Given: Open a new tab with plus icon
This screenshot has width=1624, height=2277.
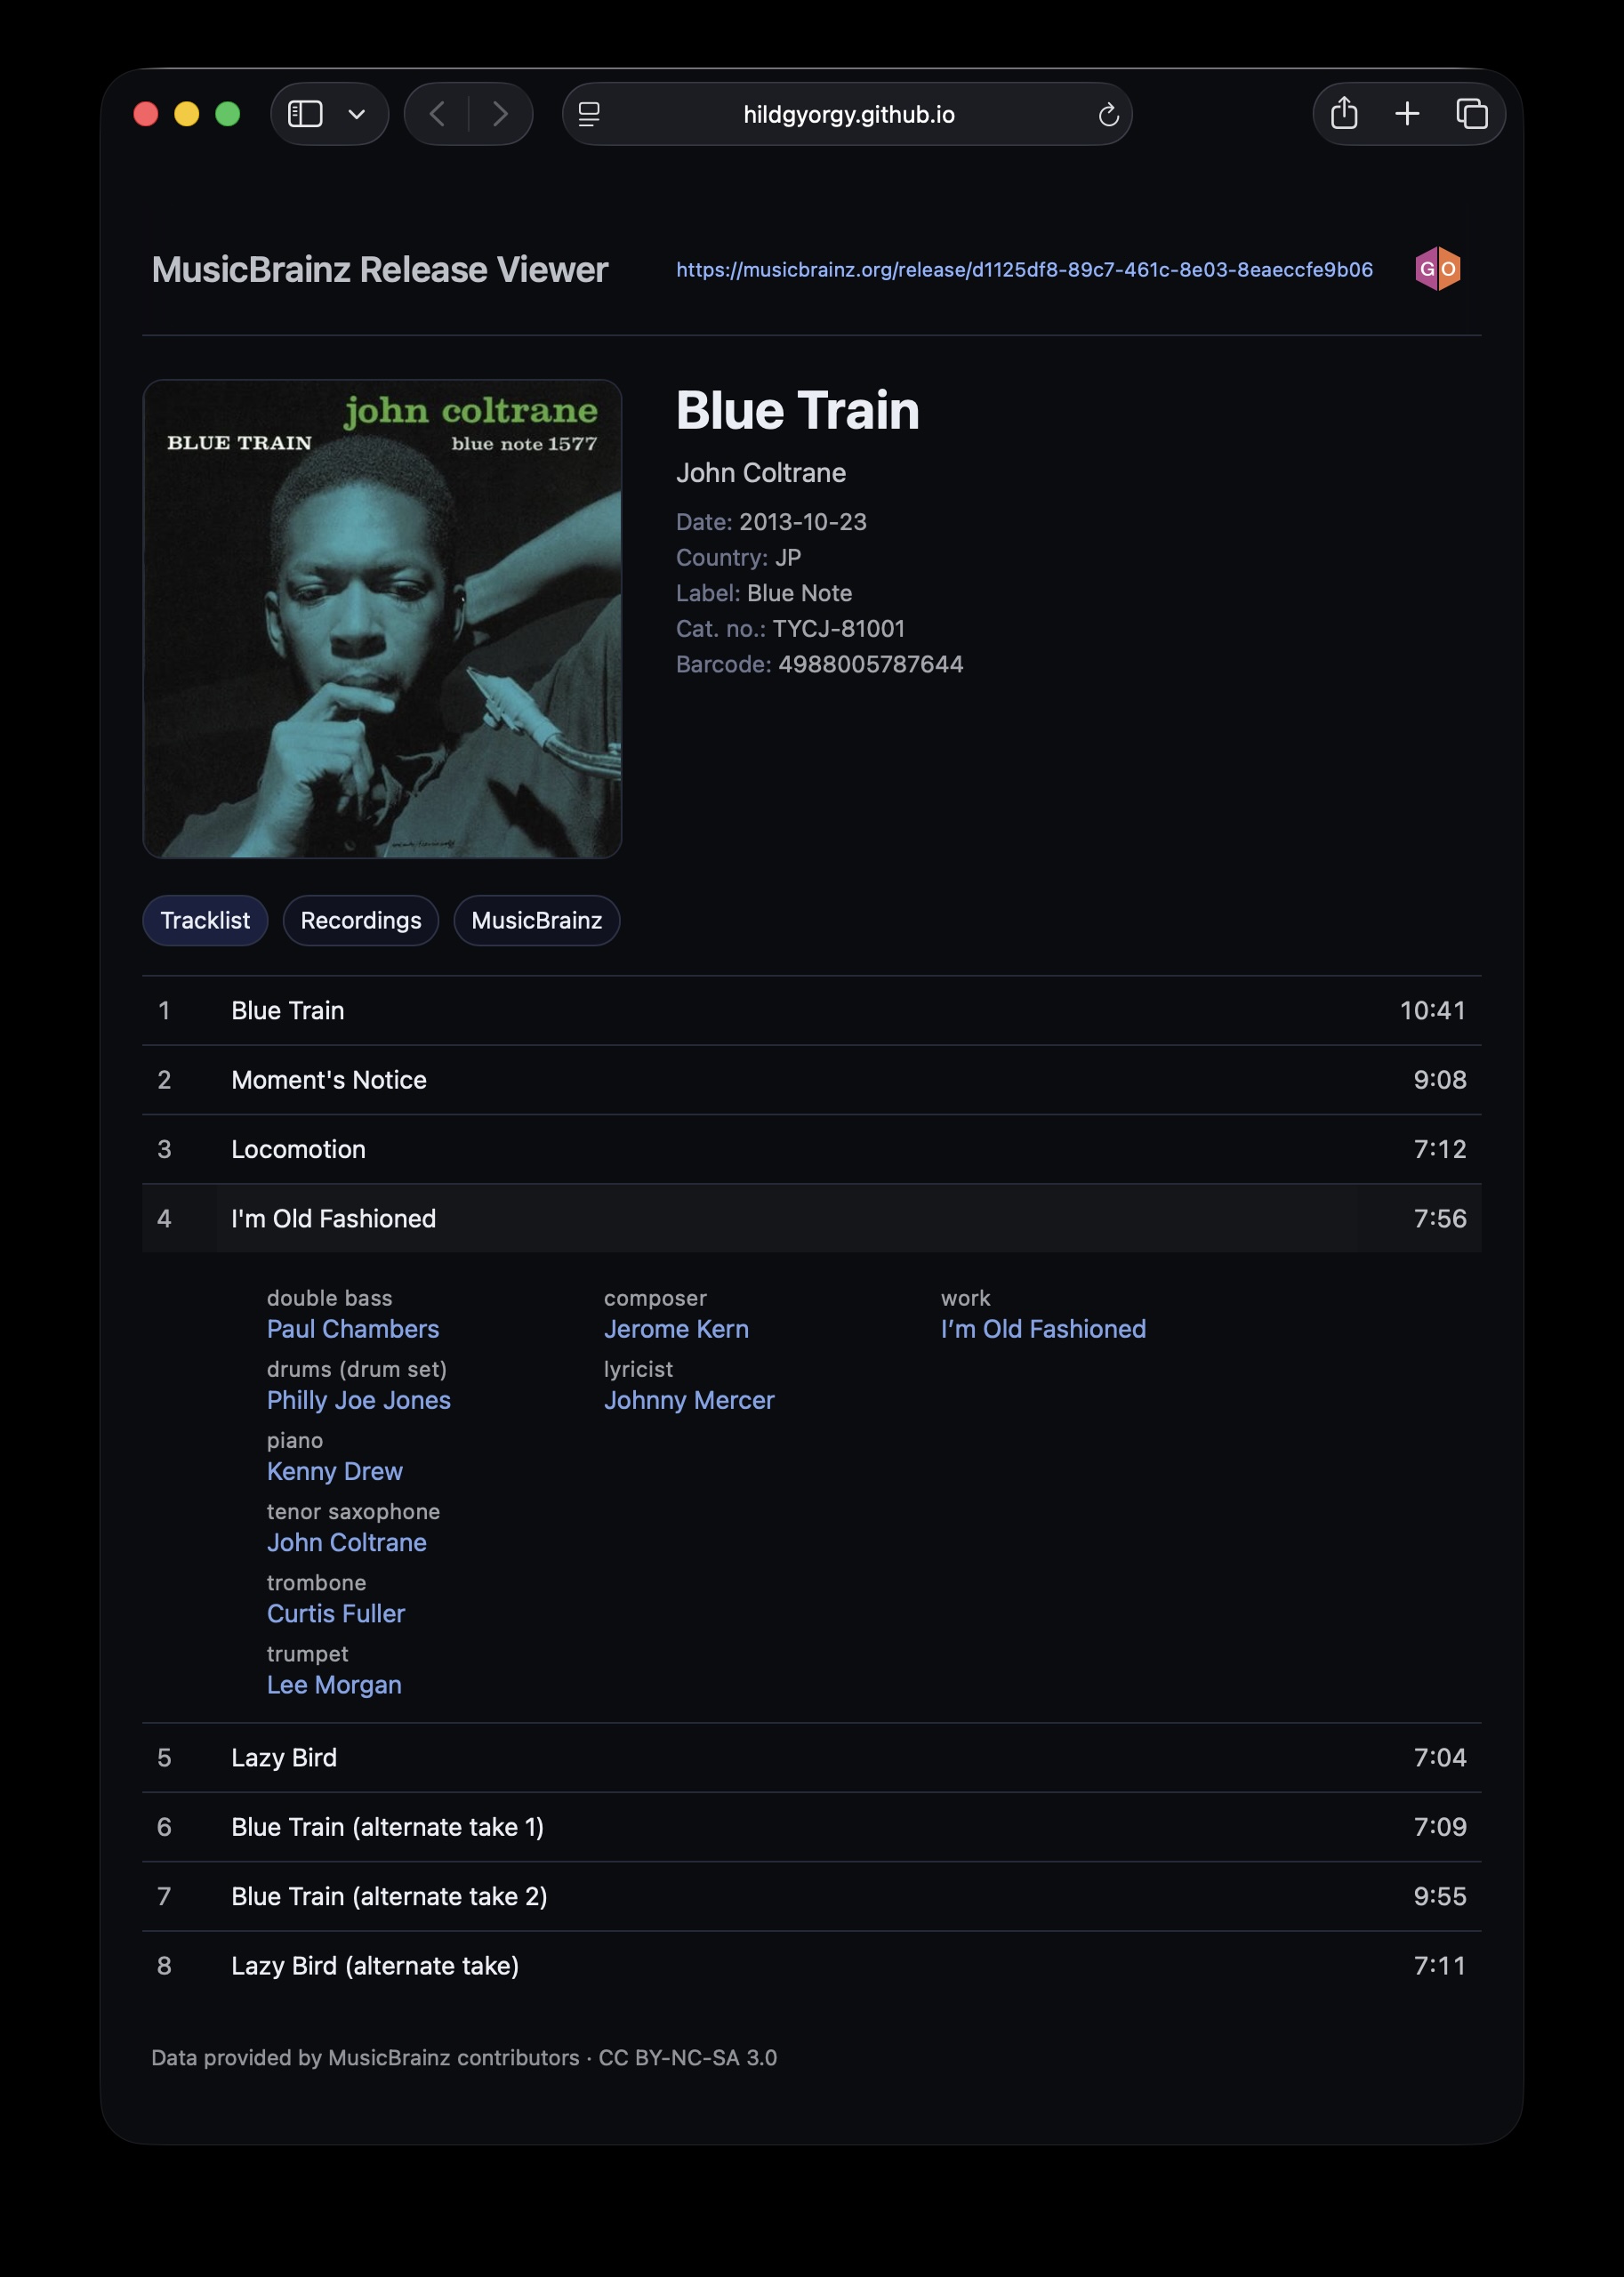Looking at the screenshot, I should tap(1407, 114).
